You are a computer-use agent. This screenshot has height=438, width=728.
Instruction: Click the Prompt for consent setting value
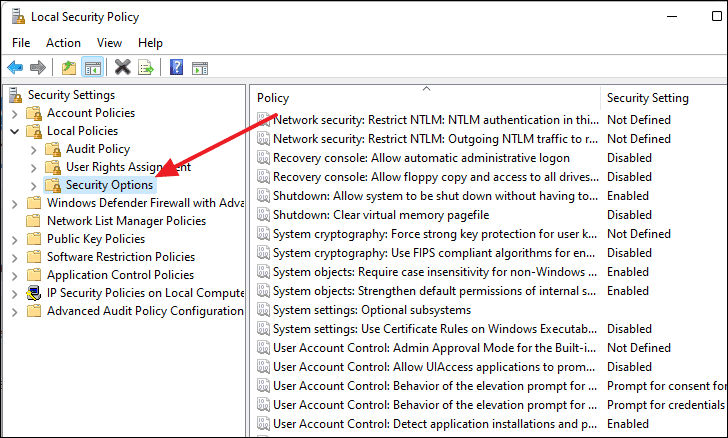666,386
